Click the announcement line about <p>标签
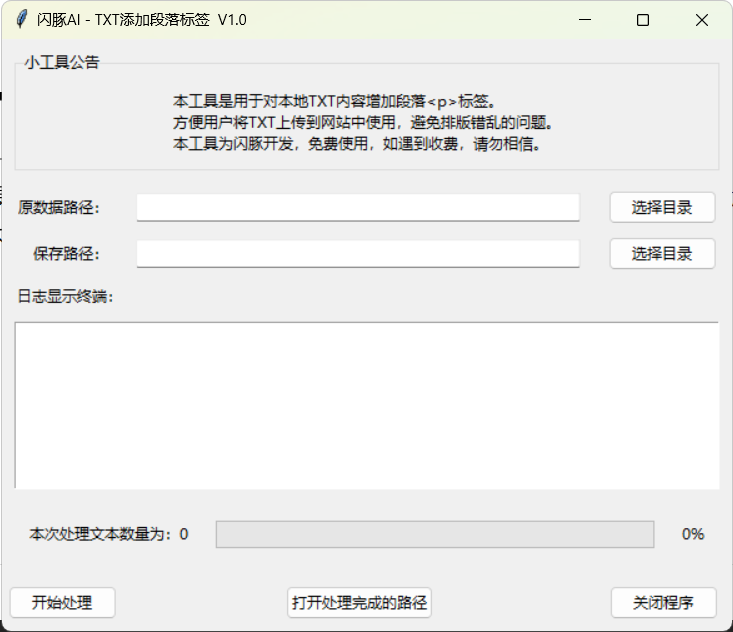This screenshot has width=733, height=632. pyautogui.click(x=335, y=101)
